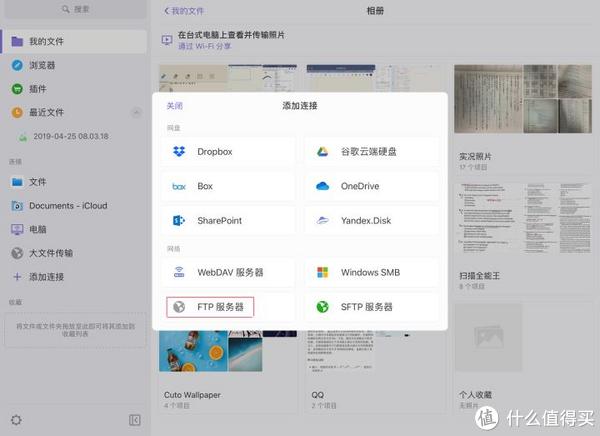The width and height of the screenshot is (600, 436).
Task: Click the Cuto Wallpaper album name label
Action: pyautogui.click(x=192, y=395)
